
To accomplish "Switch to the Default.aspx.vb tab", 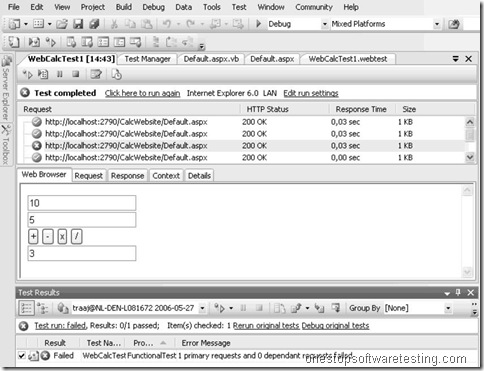I will pos(211,59).
